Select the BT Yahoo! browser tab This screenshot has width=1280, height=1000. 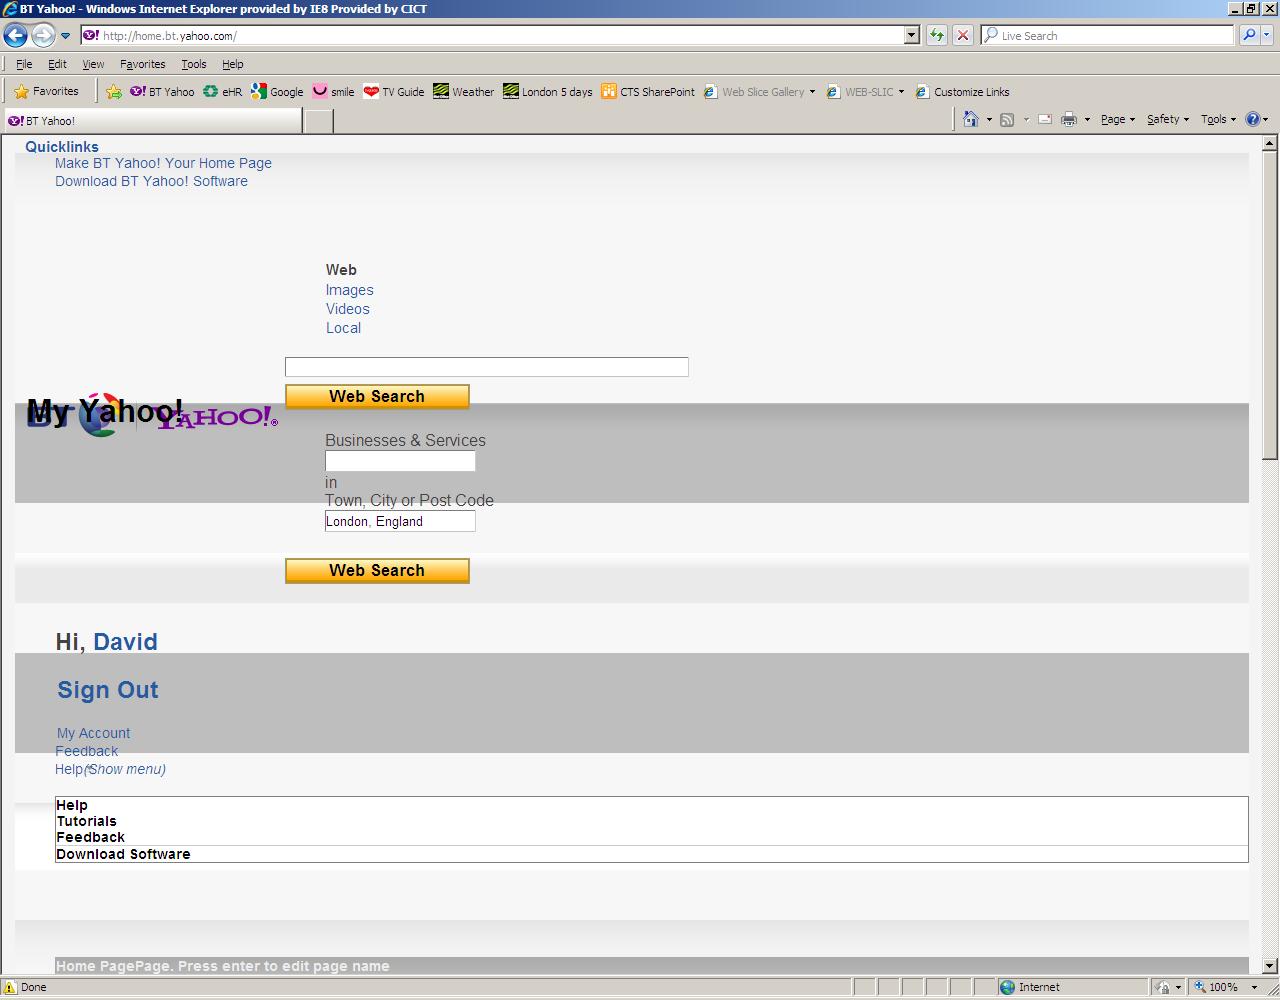click(150, 121)
